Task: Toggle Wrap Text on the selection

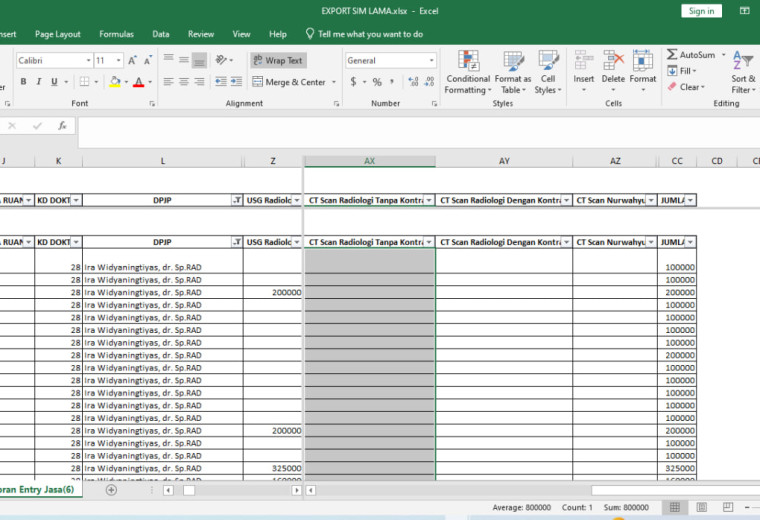Action: click(x=278, y=61)
